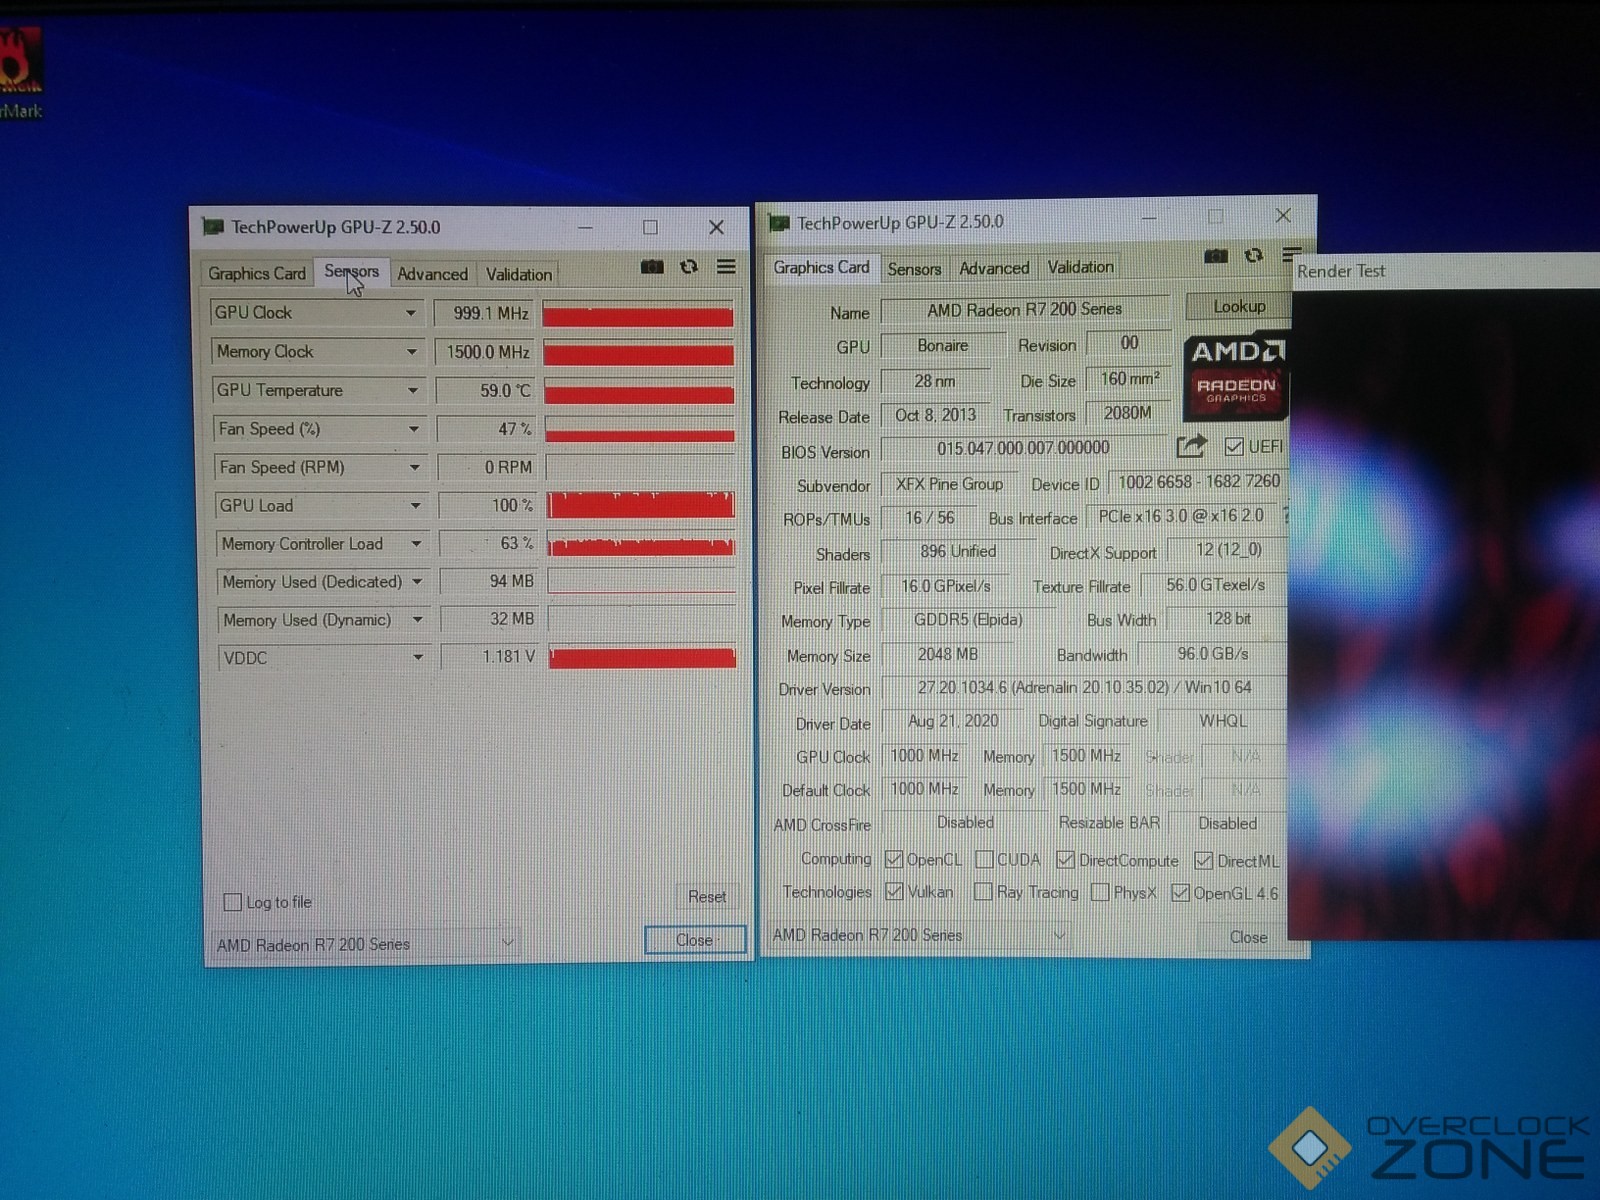Enable the Log to file checkbox
The image size is (1600, 1200).
click(x=233, y=902)
